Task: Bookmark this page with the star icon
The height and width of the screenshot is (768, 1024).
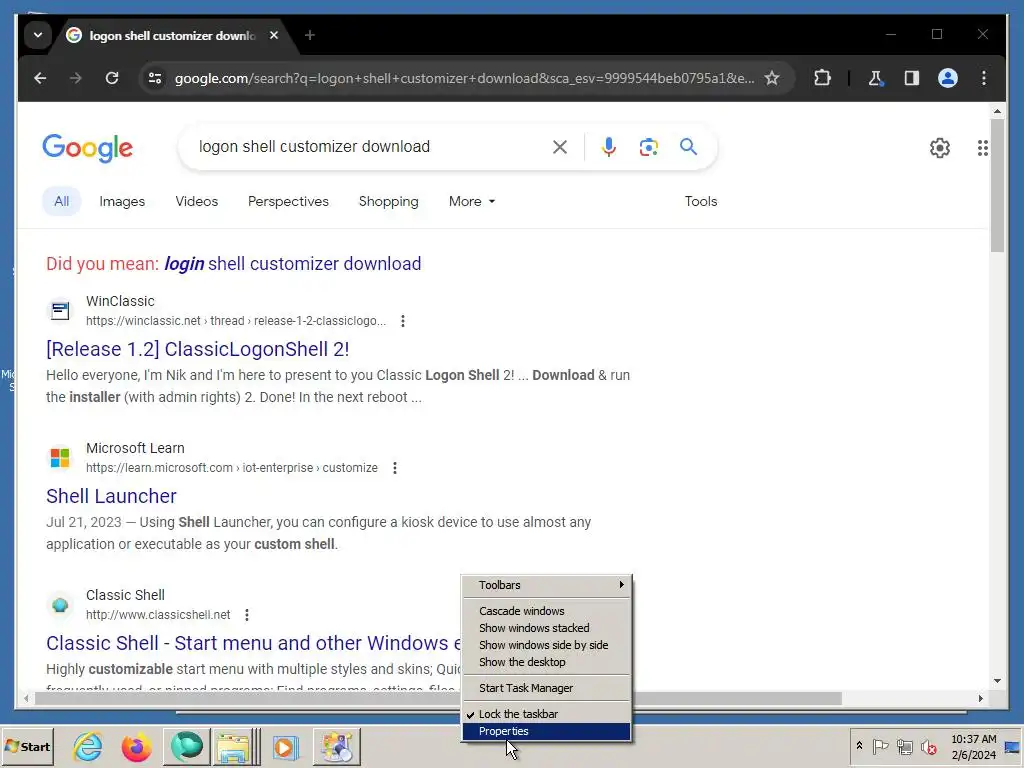Action: 772,78
